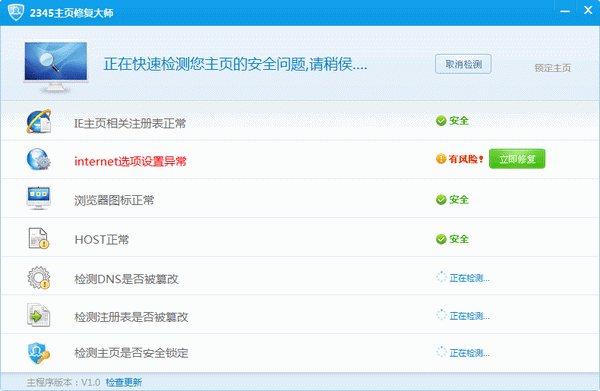Click 正在检测 status in 主页锁定 row

coord(470,353)
